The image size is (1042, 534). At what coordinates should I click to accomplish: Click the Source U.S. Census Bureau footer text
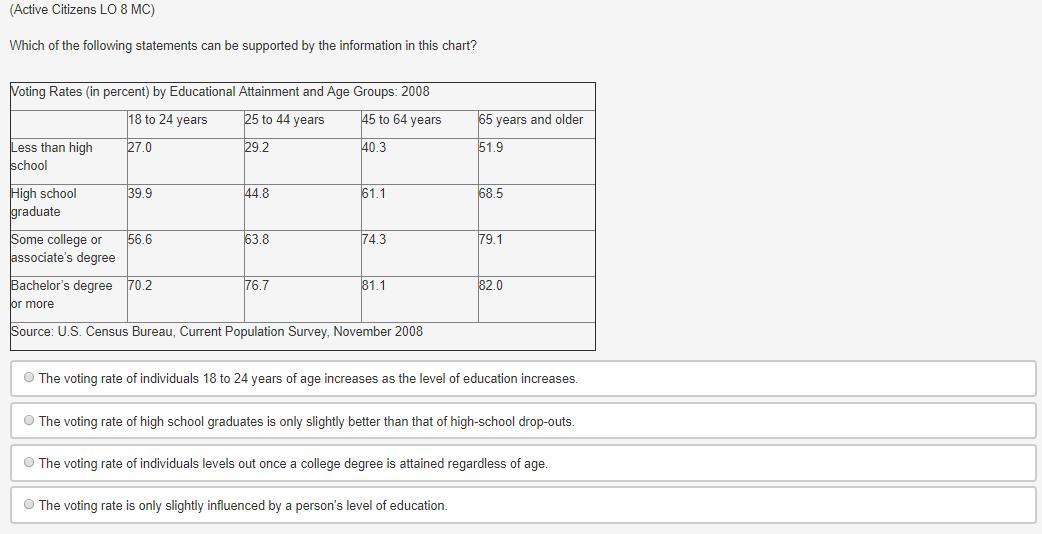point(217,331)
